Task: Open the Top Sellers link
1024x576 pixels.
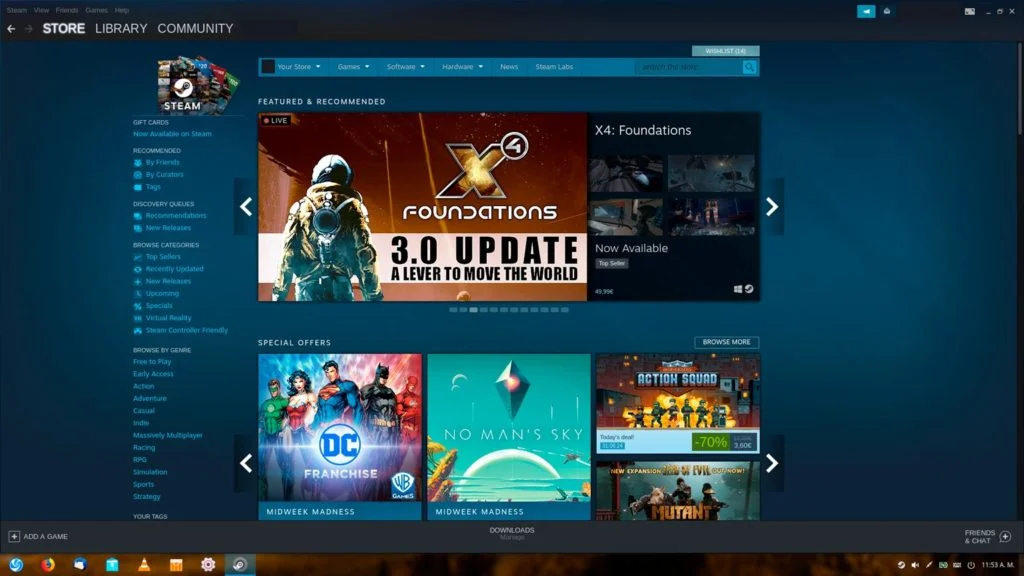Action: tap(163, 257)
